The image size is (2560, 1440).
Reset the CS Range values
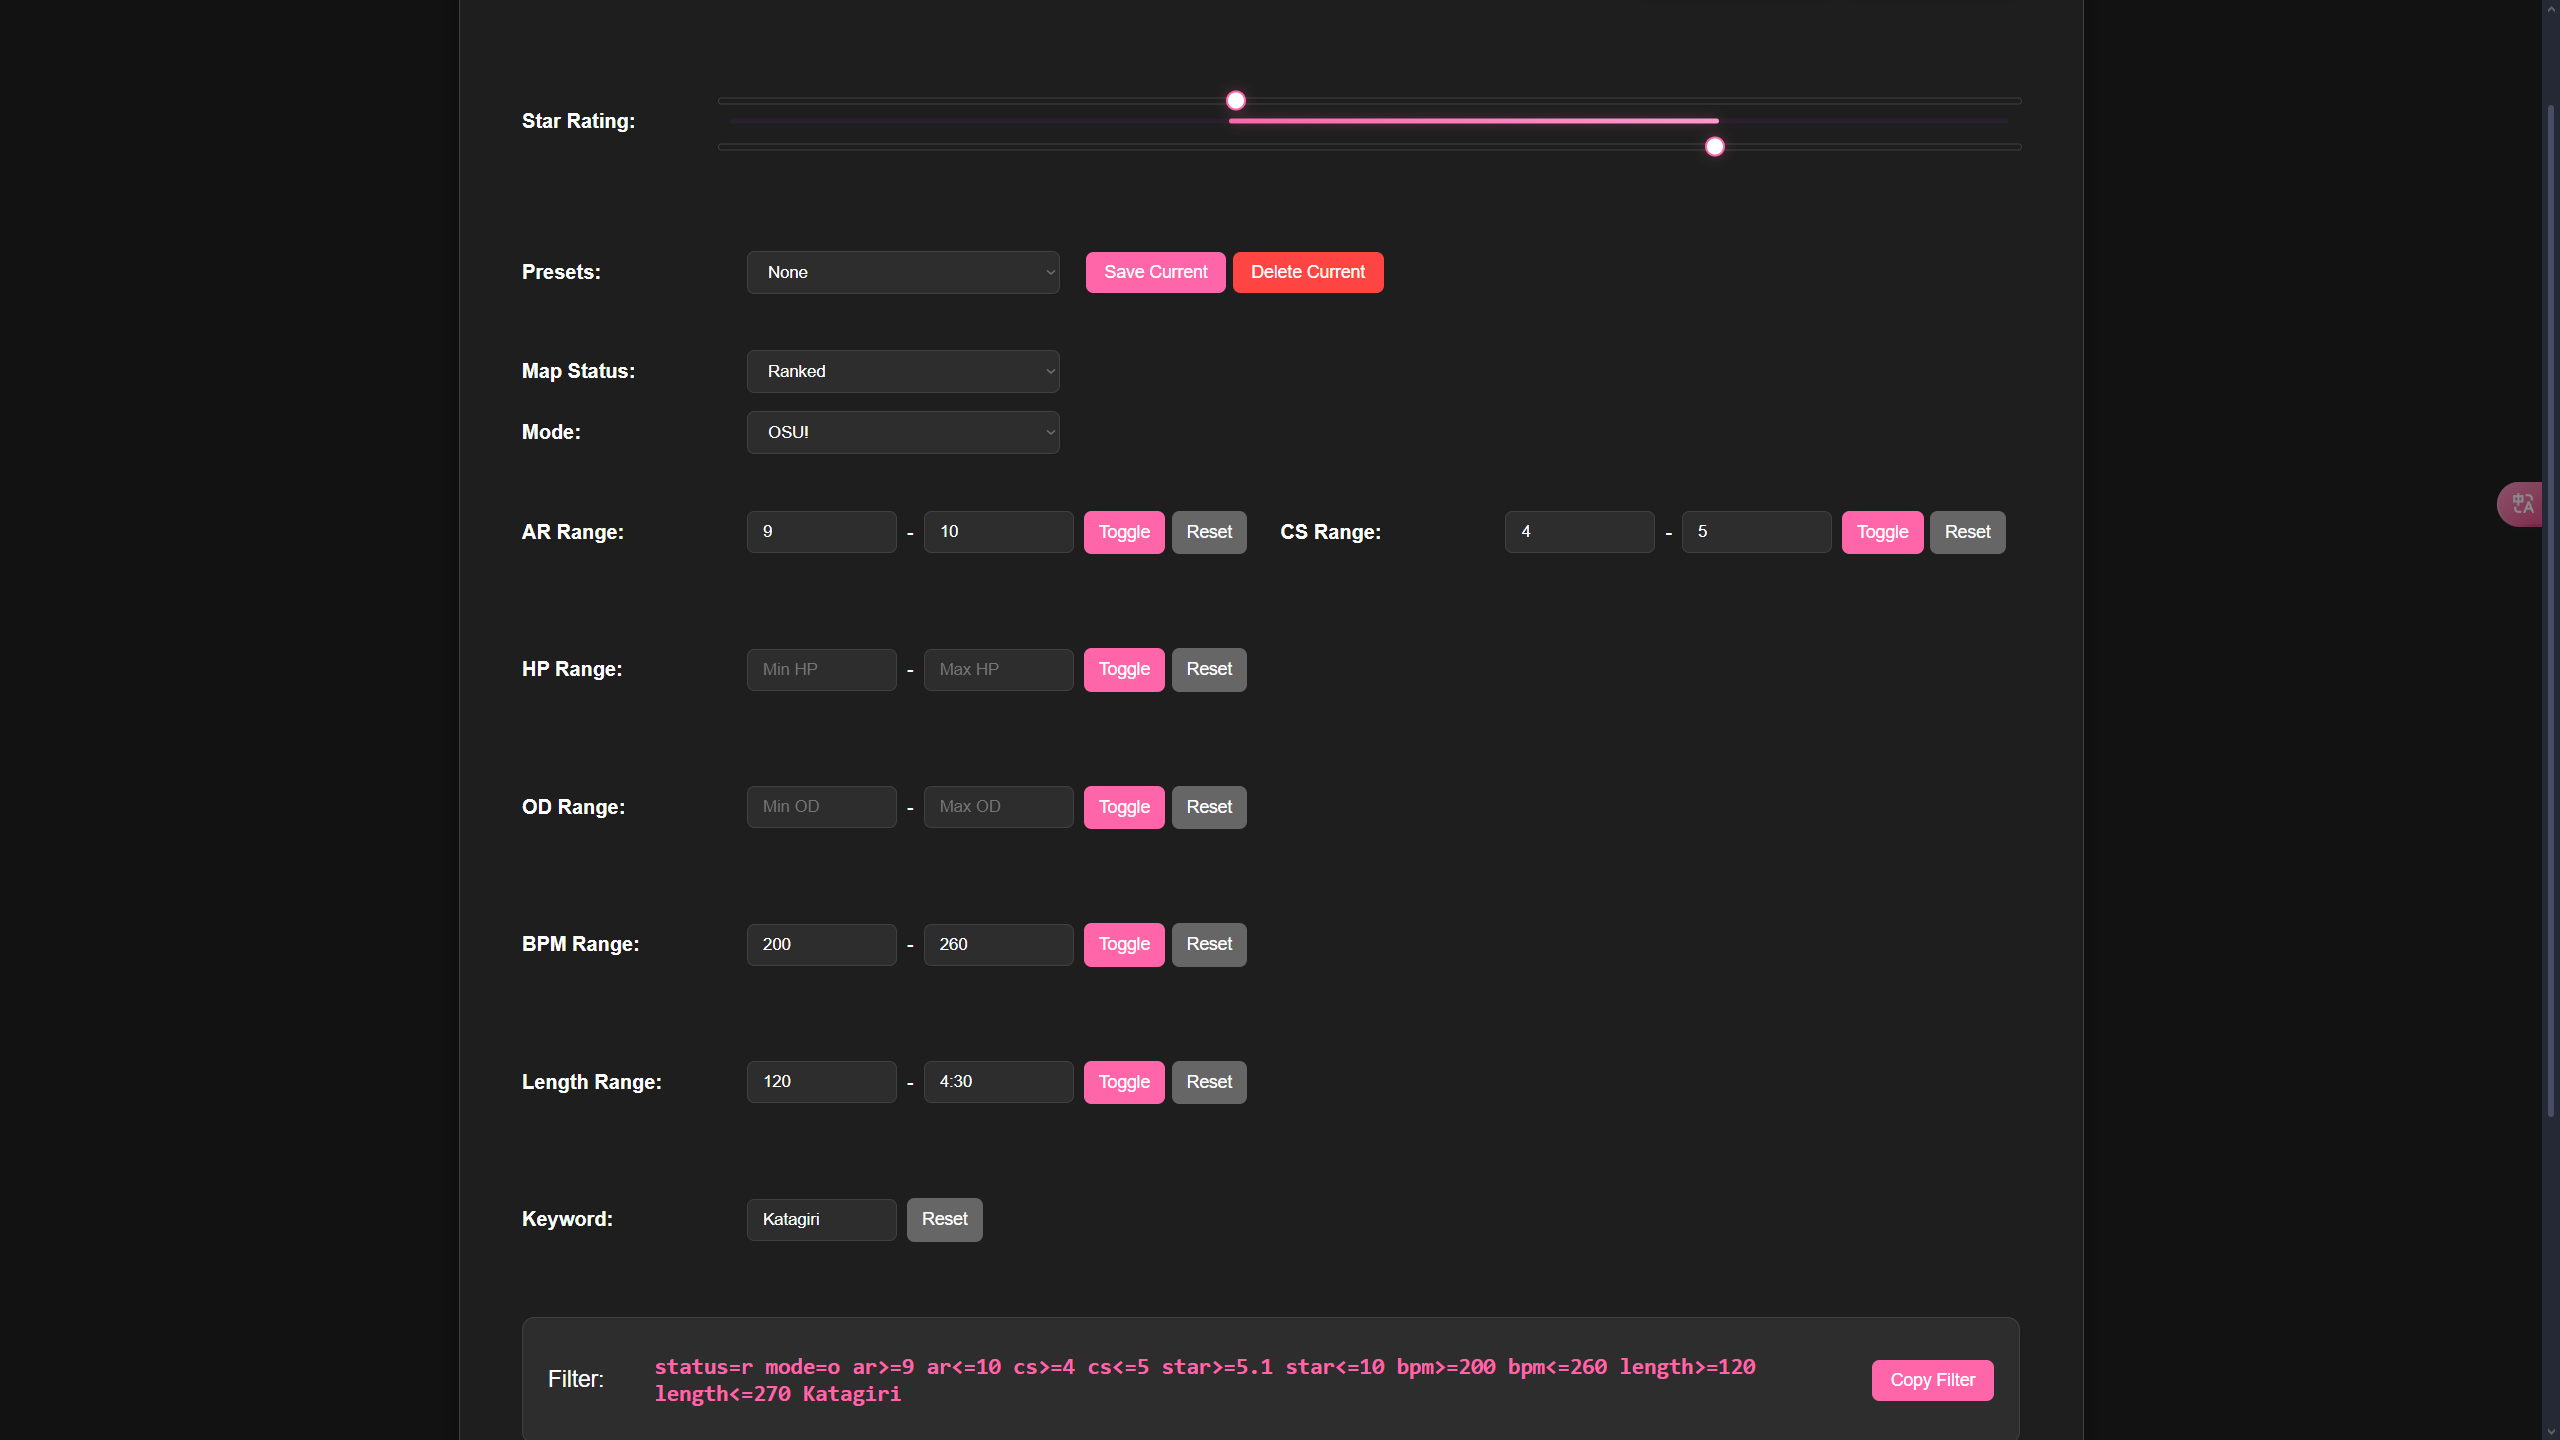pos(1967,532)
